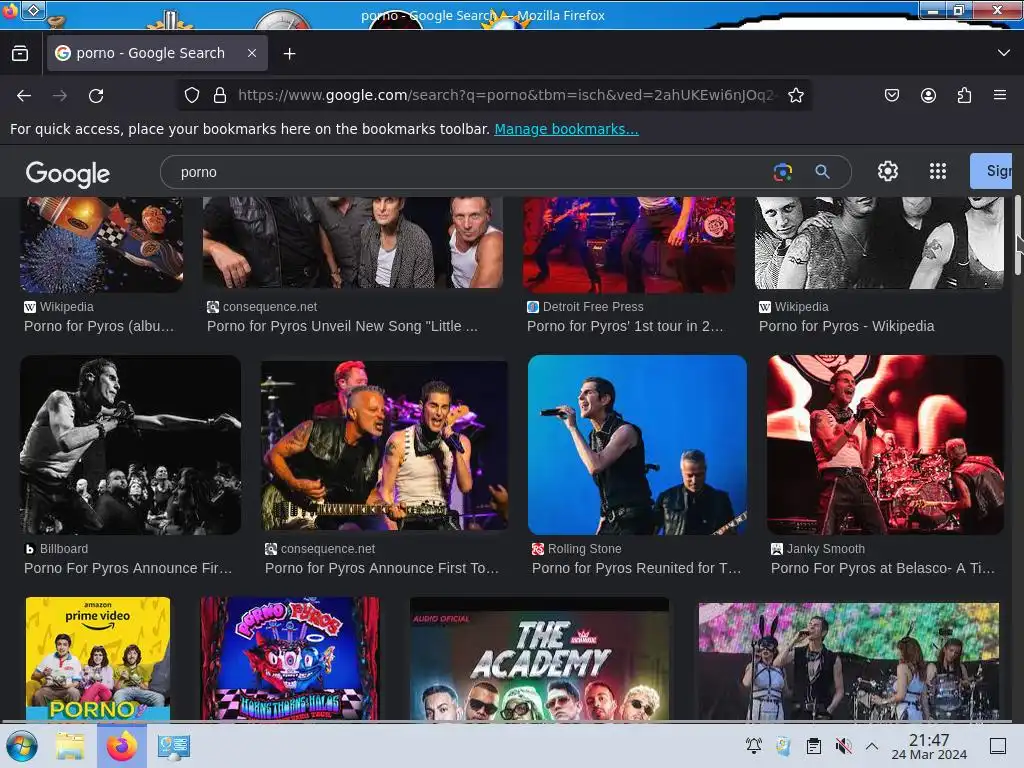
Task: Open the system settings taskbar icon
Action: (x=173, y=746)
